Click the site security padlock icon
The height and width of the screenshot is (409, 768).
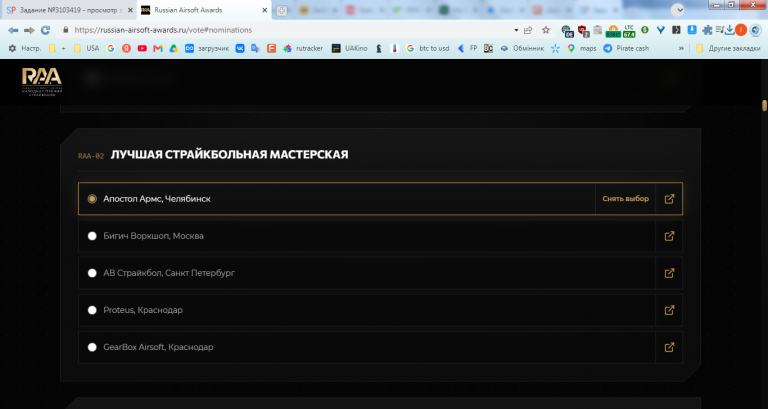[x=66, y=30]
